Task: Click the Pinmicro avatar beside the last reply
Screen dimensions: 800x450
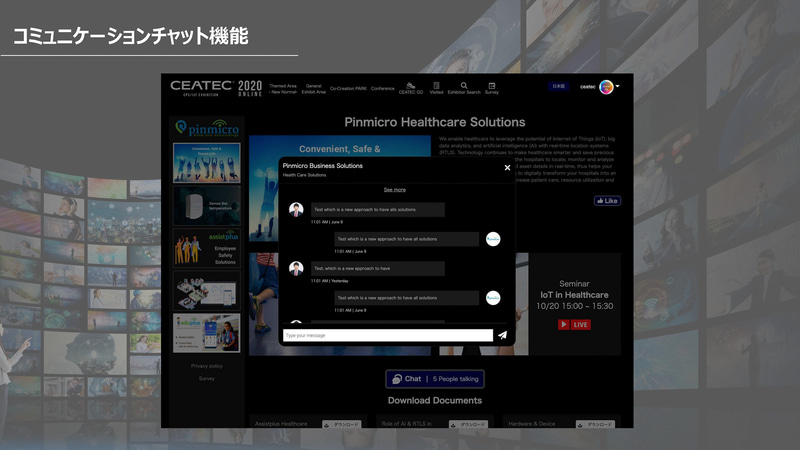Action: 493,297
